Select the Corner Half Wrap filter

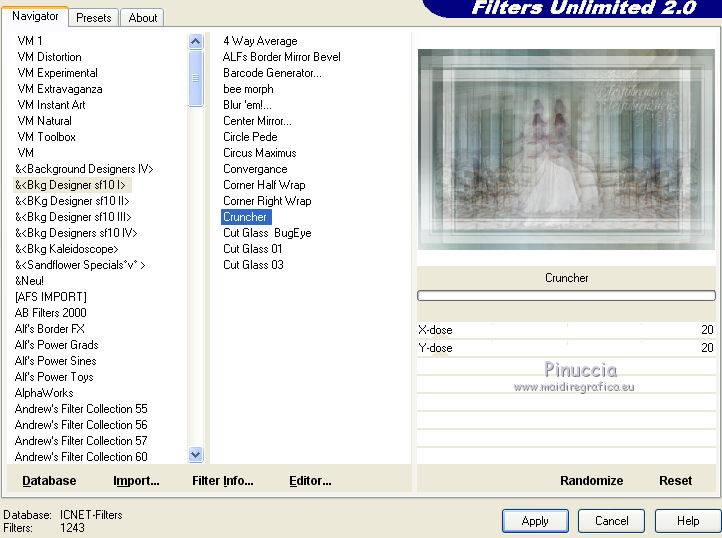264,185
